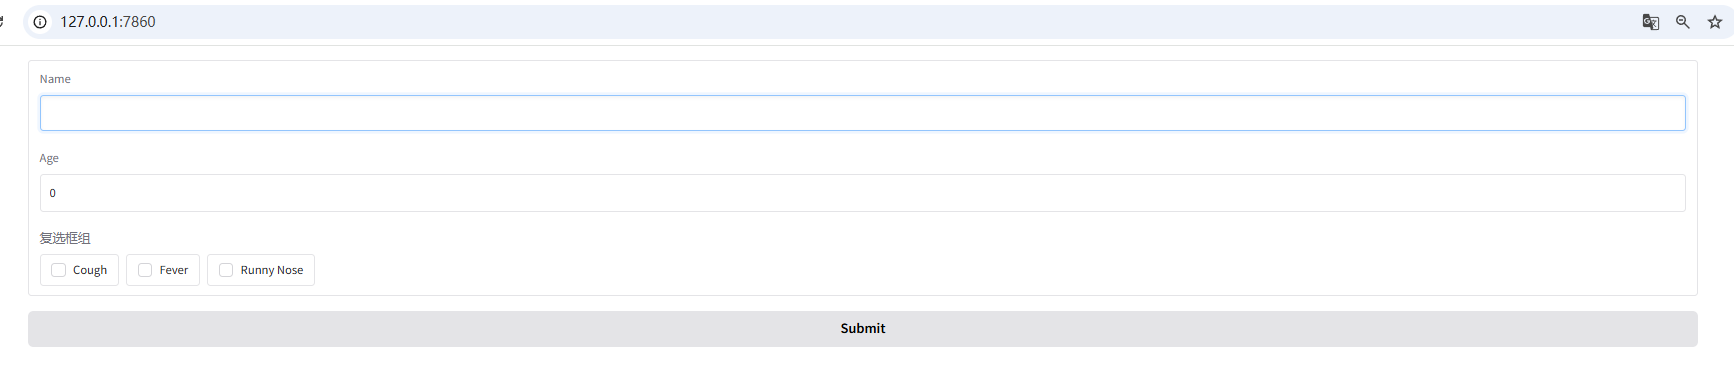This screenshot has height=379, width=1734.
Task: Open the site information icon
Action: click(40, 22)
